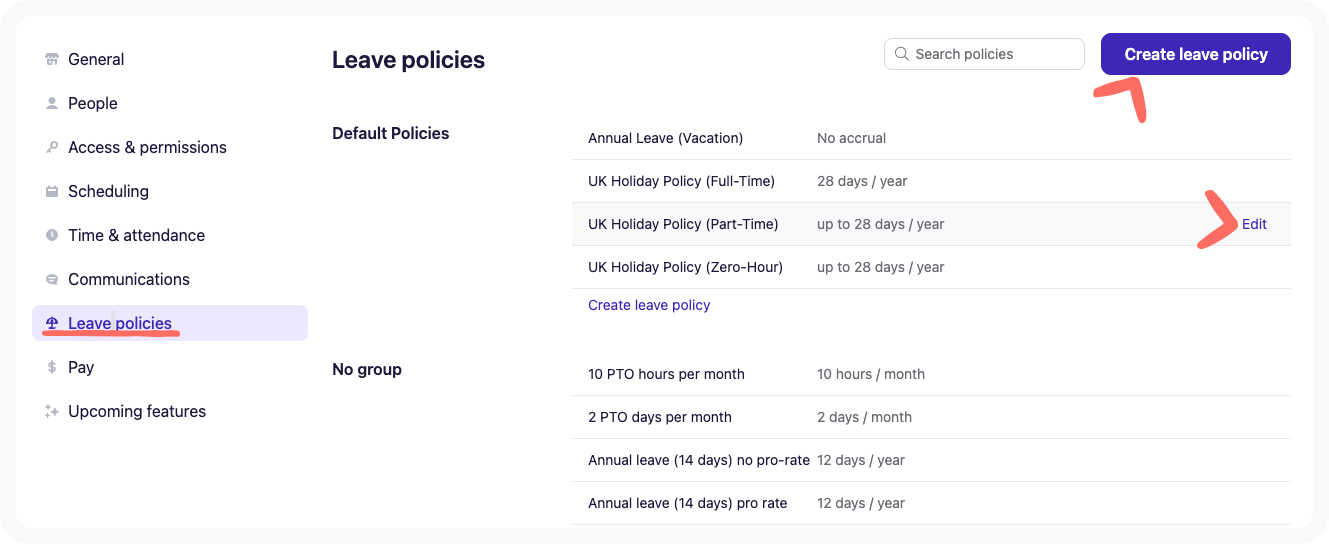Select the Annual Leave (Vacation) policy row
The height and width of the screenshot is (544, 1329).
[665, 138]
